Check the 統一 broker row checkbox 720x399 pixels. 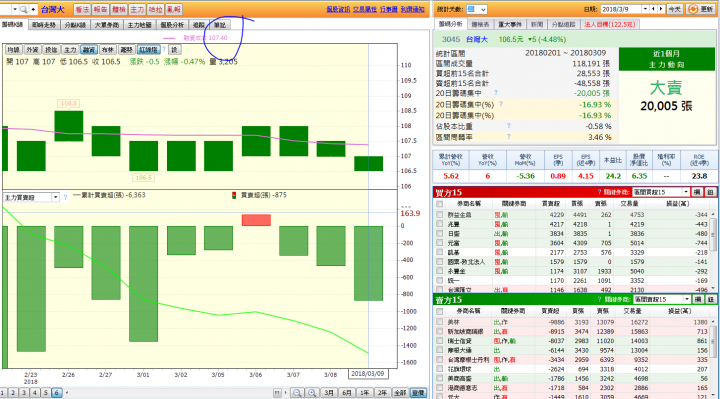pyautogui.click(x=439, y=280)
